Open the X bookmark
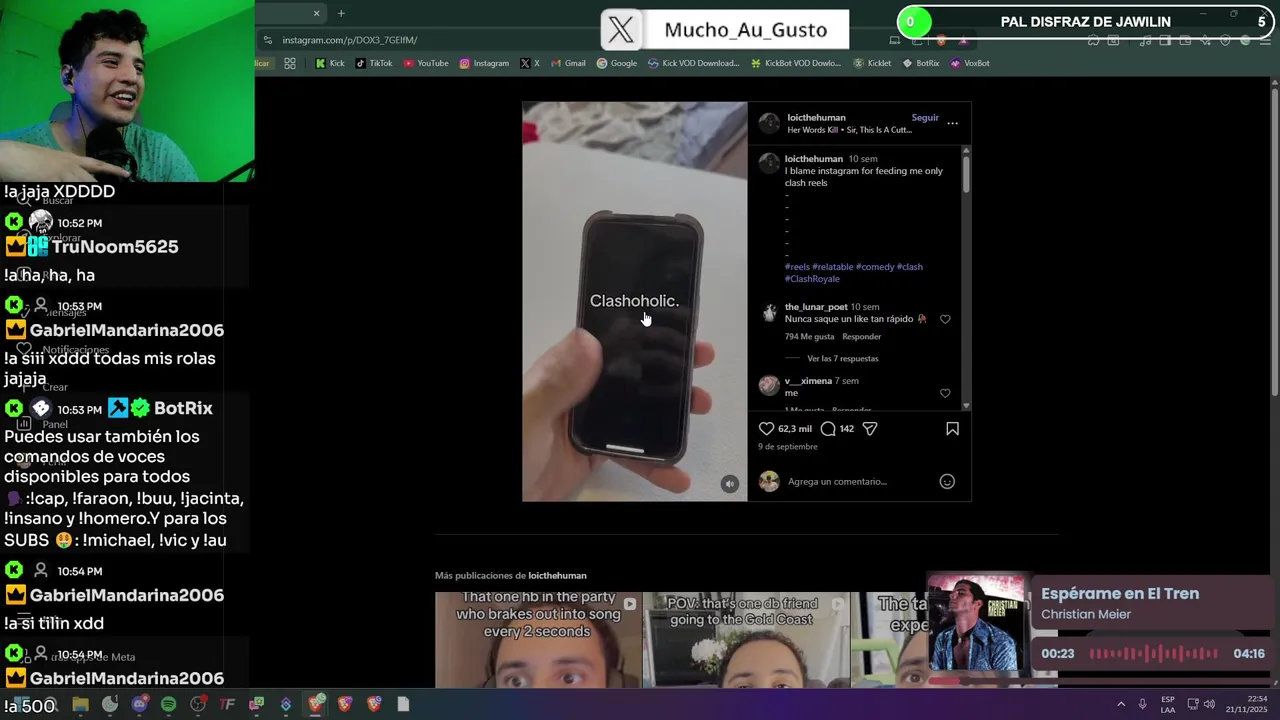Image resolution: width=1280 pixels, height=720 pixels. (x=530, y=63)
